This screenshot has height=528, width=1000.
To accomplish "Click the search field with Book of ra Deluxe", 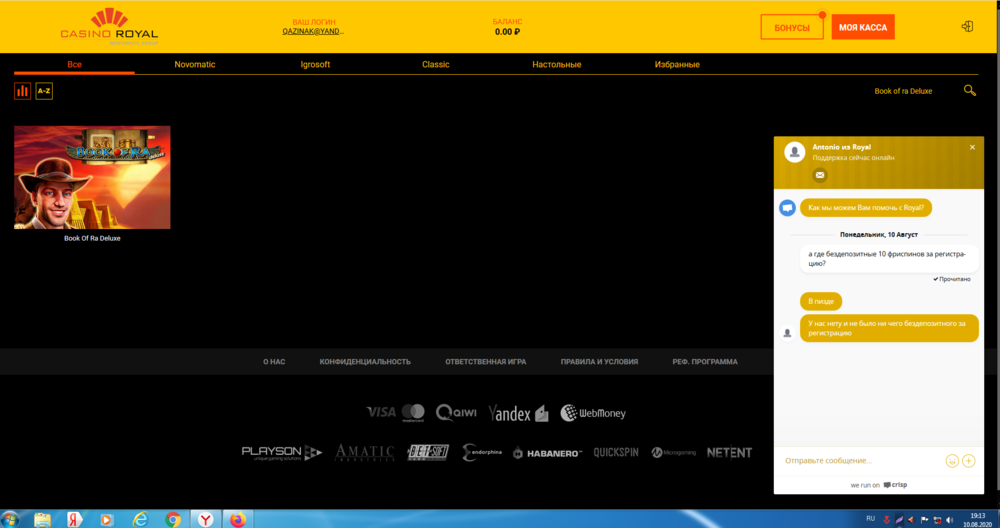I will point(903,91).
